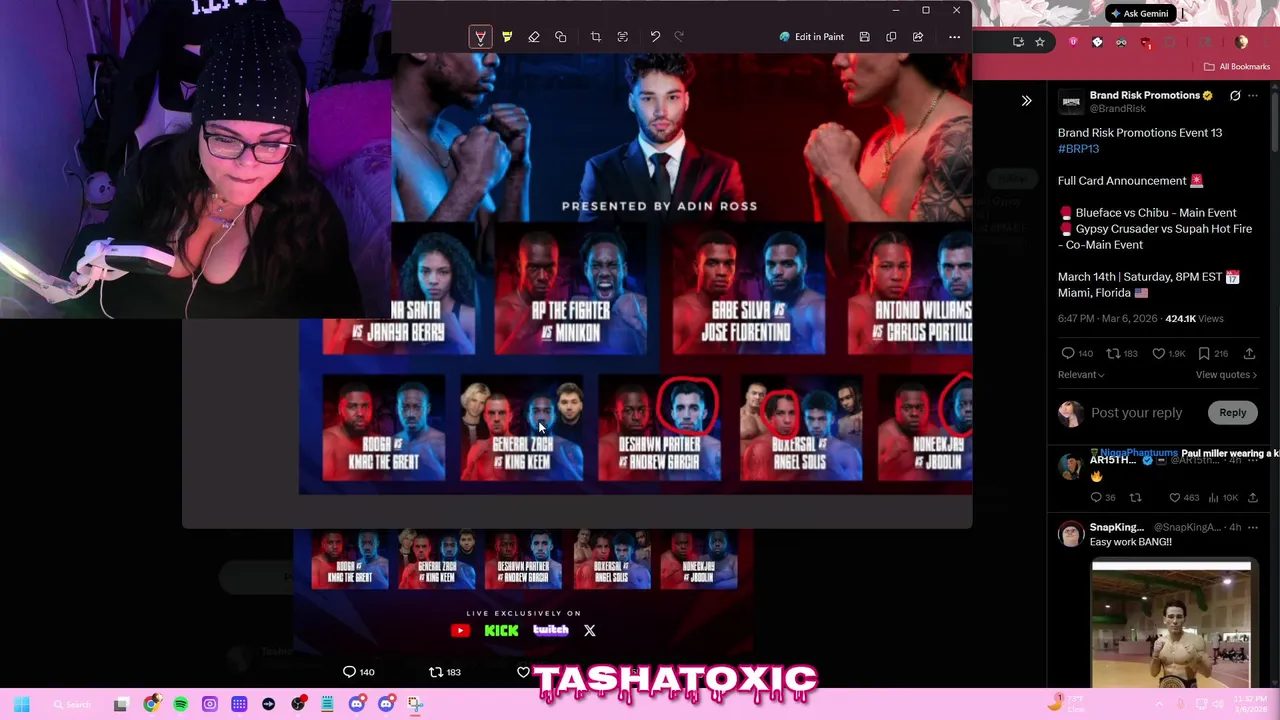This screenshot has width=1280, height=720.
Task: Share the AR15TH reply
Action: point(1252,497)
